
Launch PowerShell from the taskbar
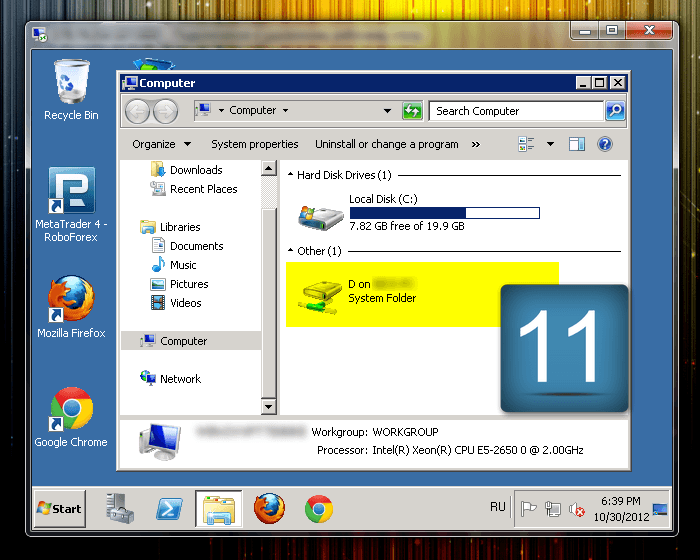coord(170,508)
